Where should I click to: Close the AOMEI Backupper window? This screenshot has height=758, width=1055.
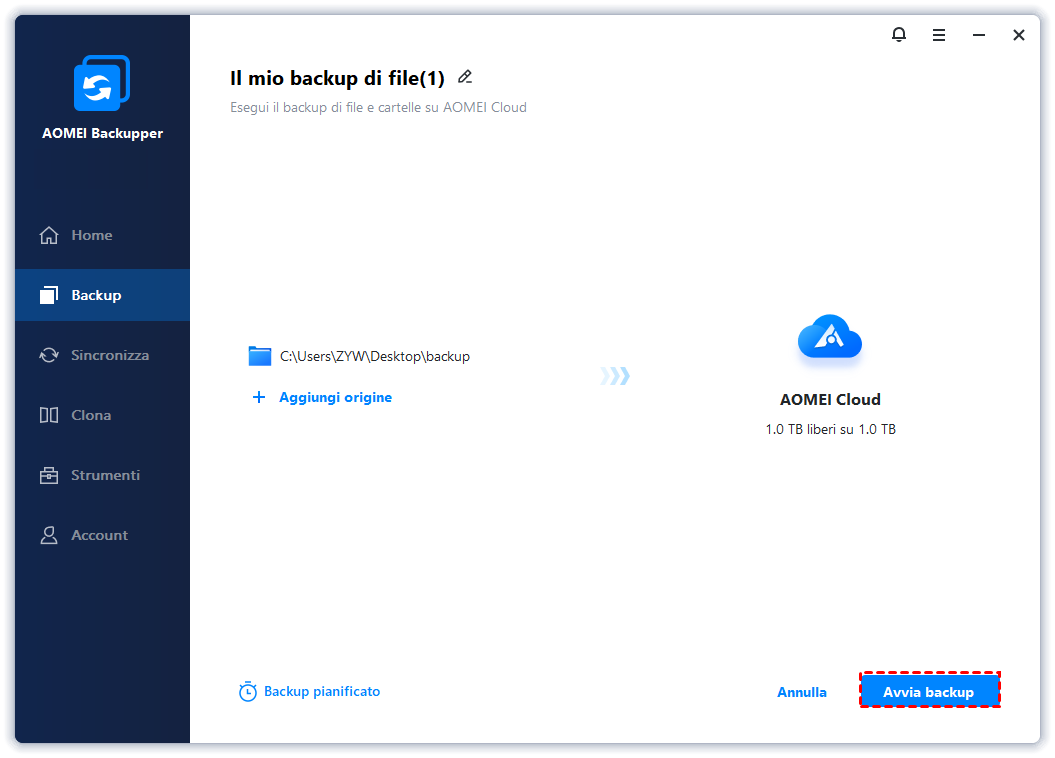tap(1019, 35)
